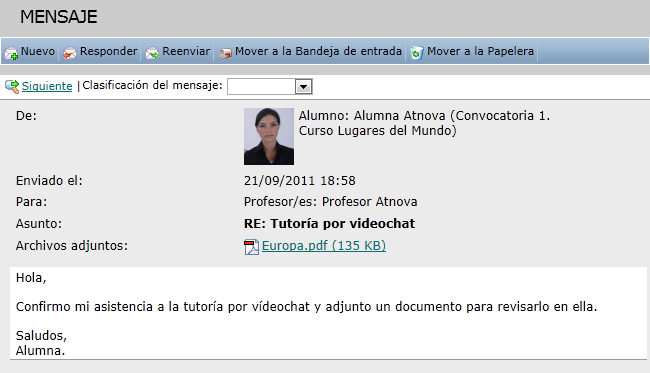The image size is (650, 373).
Task: Click the subject 'RE: Tutoría por videochat'
Action: (x=329, y=224)
